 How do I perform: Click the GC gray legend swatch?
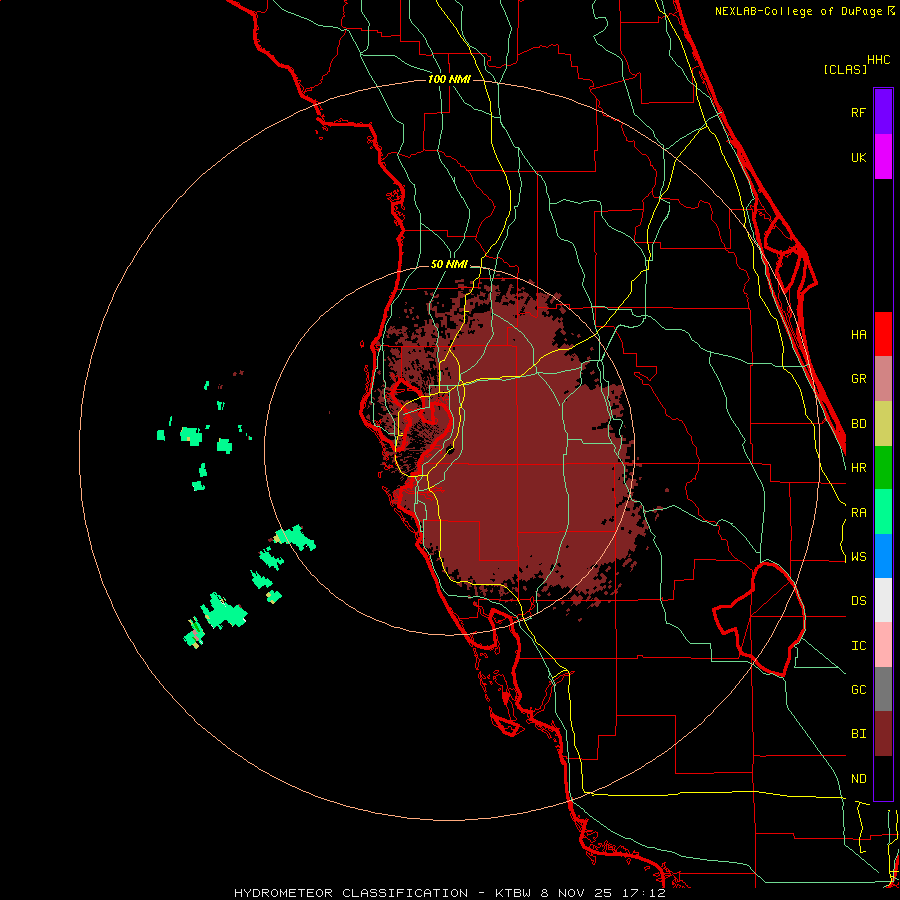coord(883,689)
